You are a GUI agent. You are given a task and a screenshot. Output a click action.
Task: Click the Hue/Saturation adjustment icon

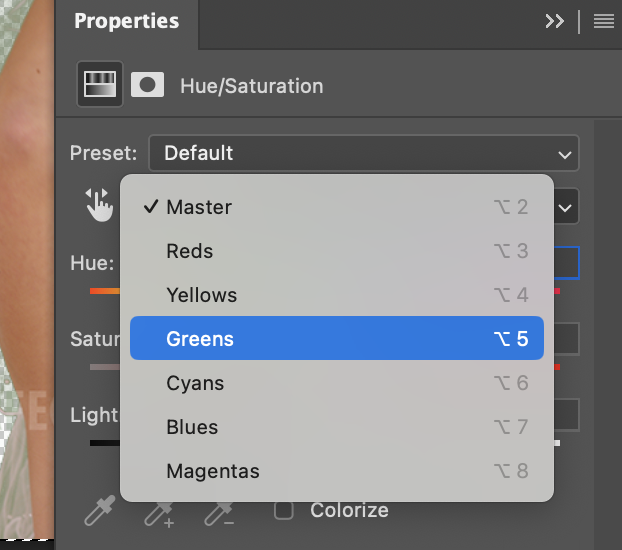(100, 84)
